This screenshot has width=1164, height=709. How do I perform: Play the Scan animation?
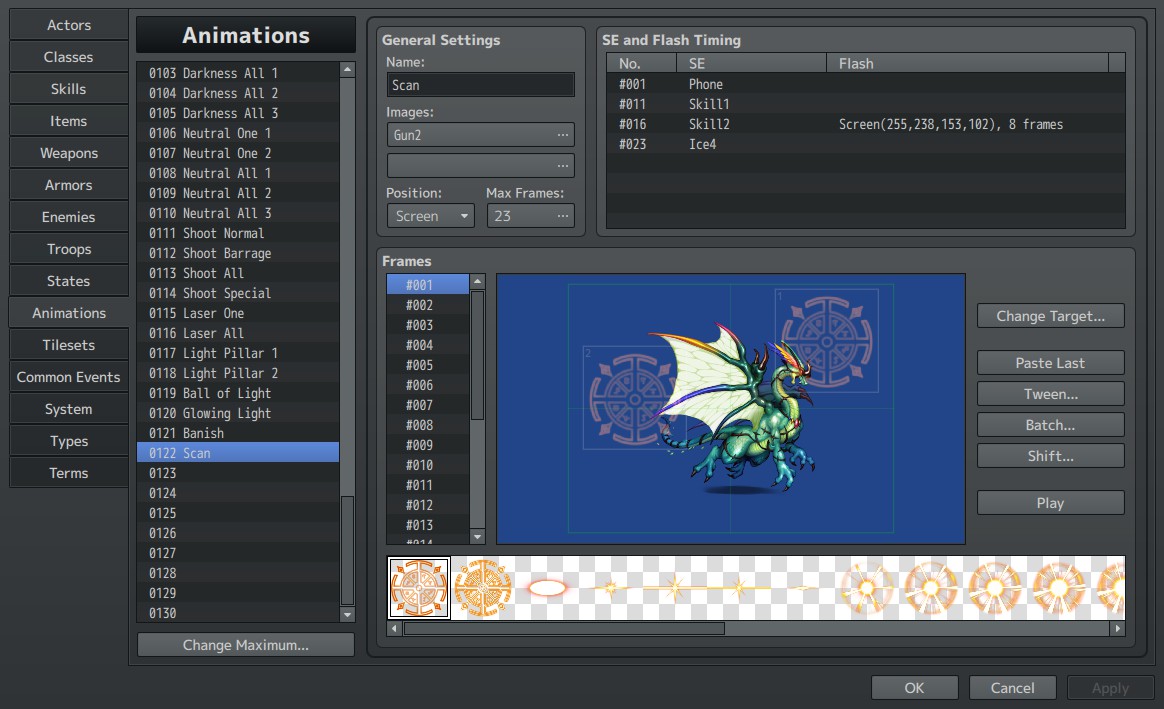pyautogui.click(x=1050, y=503)
